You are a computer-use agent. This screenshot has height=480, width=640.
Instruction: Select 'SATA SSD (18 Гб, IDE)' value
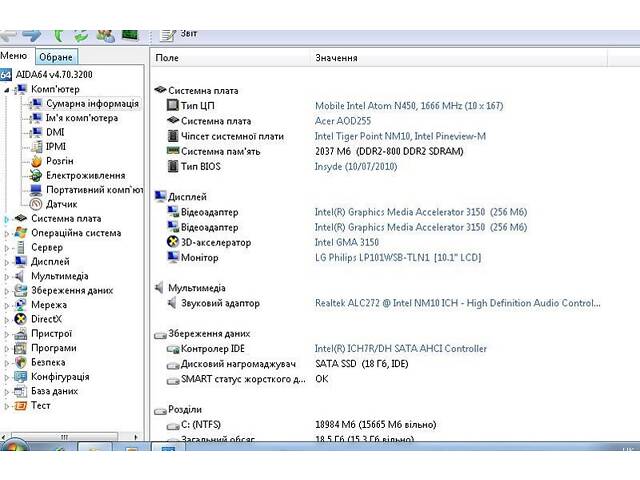coord(362,364)
